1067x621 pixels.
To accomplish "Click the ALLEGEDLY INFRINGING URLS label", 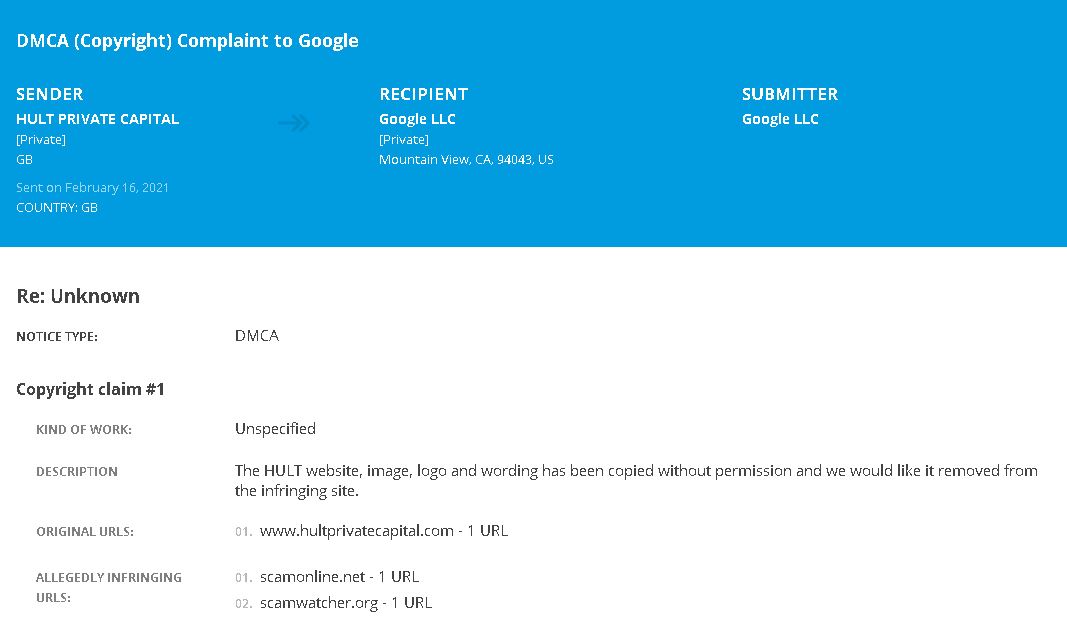I will 109,587.
